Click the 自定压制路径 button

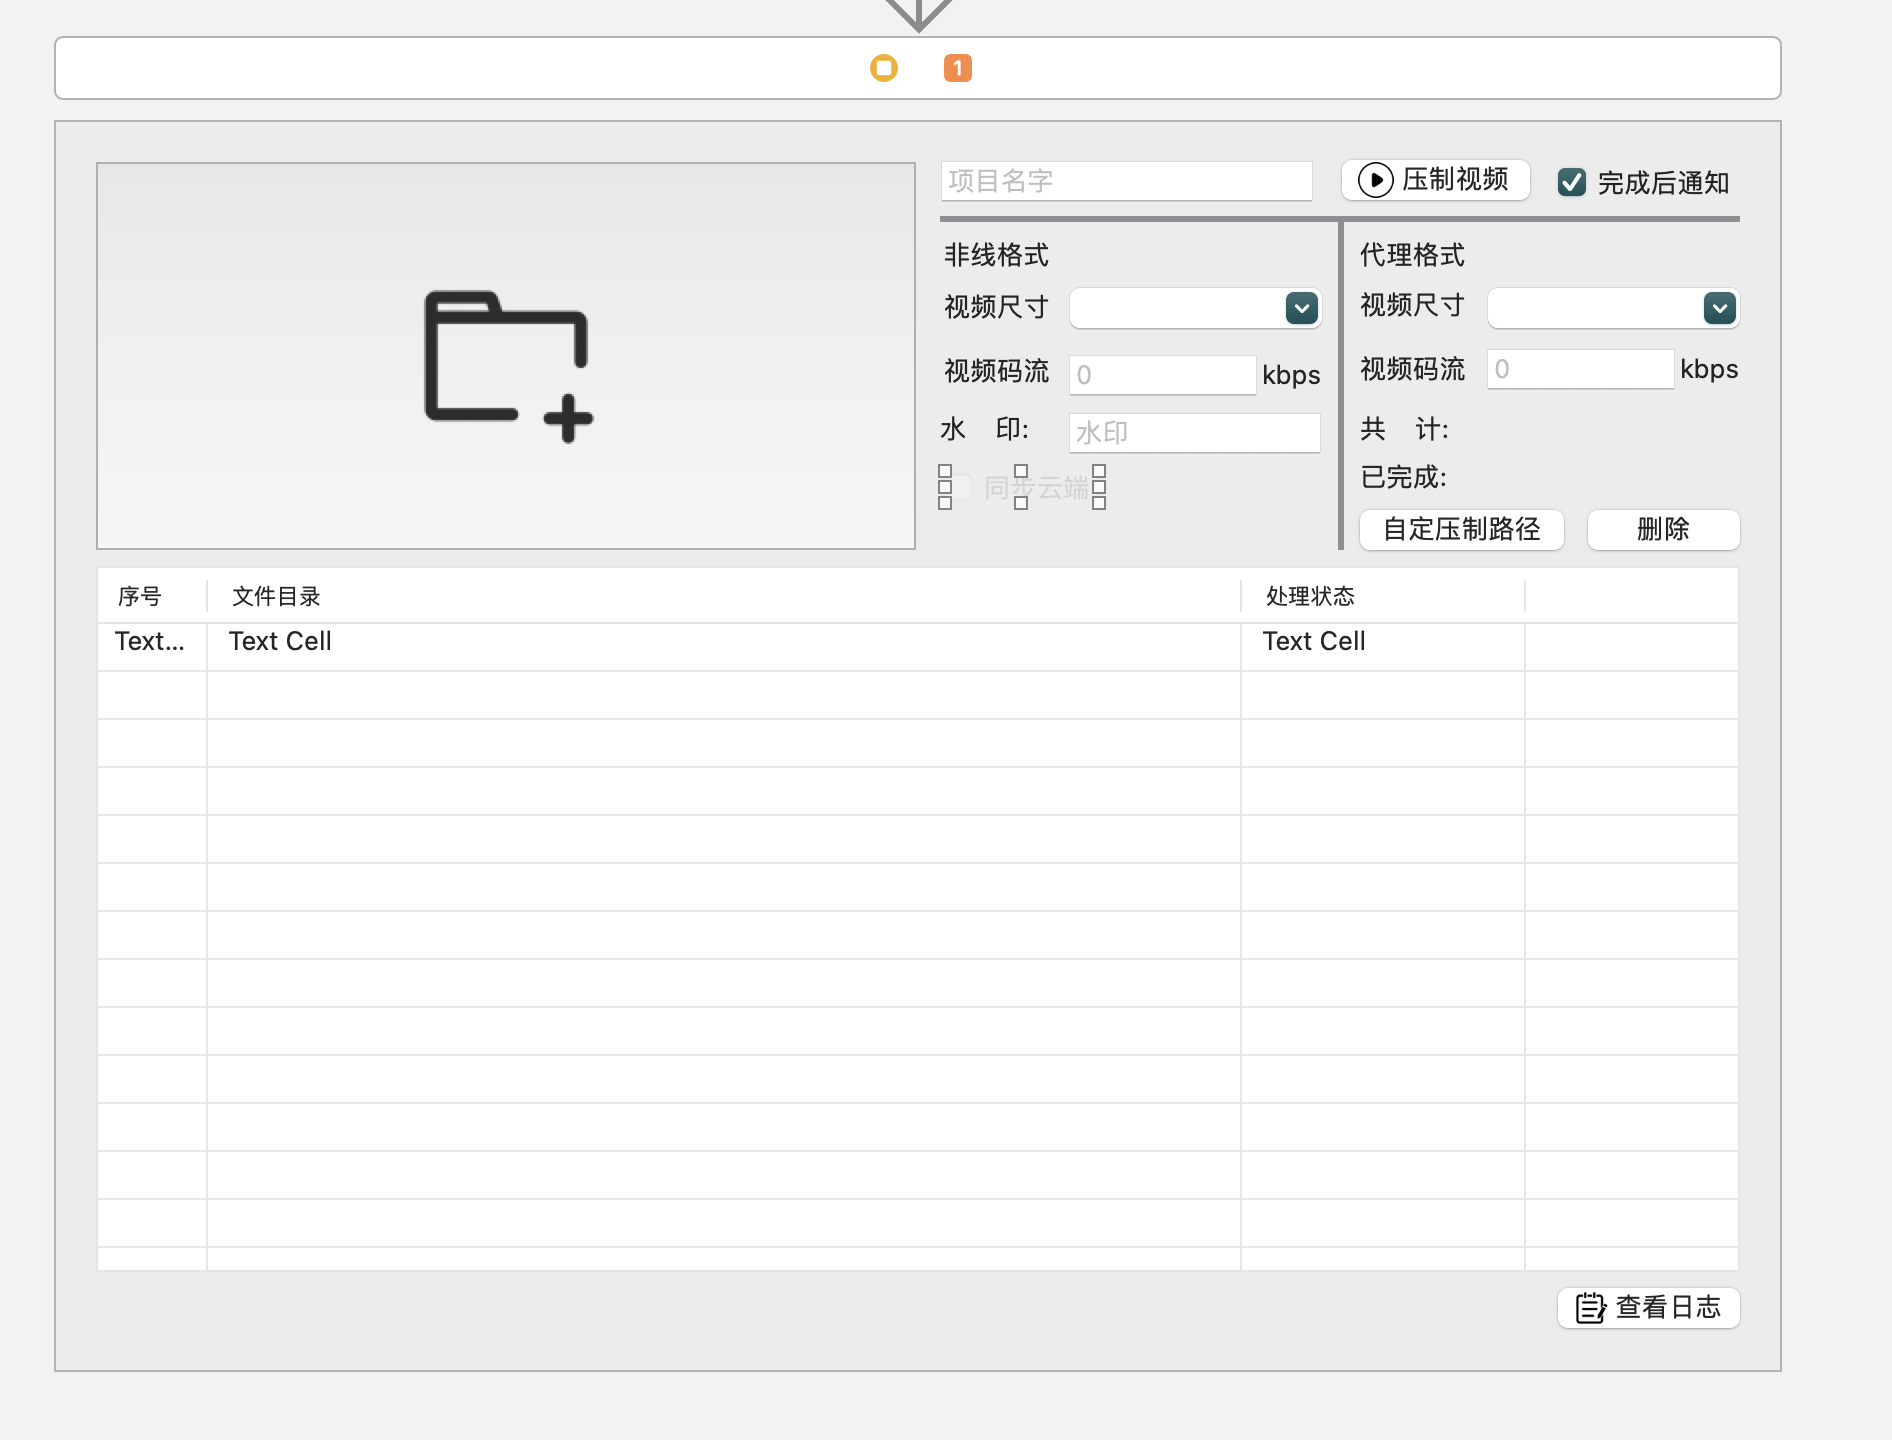coord(1462,530)
